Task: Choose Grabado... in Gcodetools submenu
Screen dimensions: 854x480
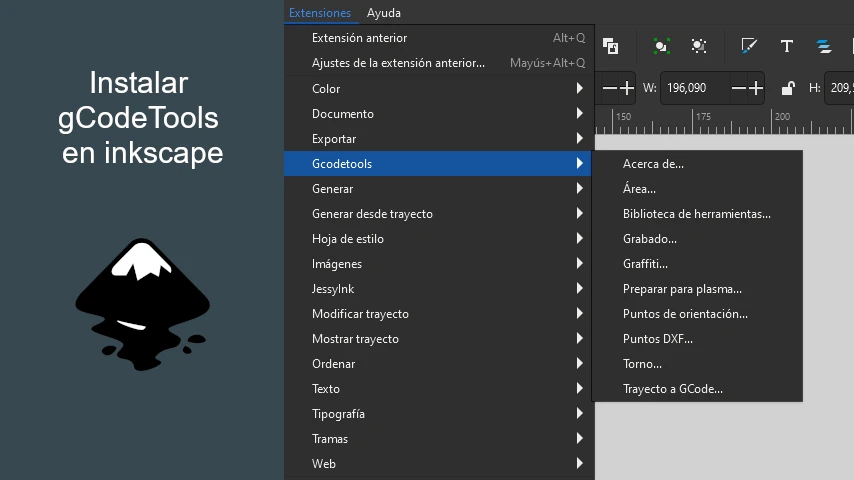Action: point(697,239)
